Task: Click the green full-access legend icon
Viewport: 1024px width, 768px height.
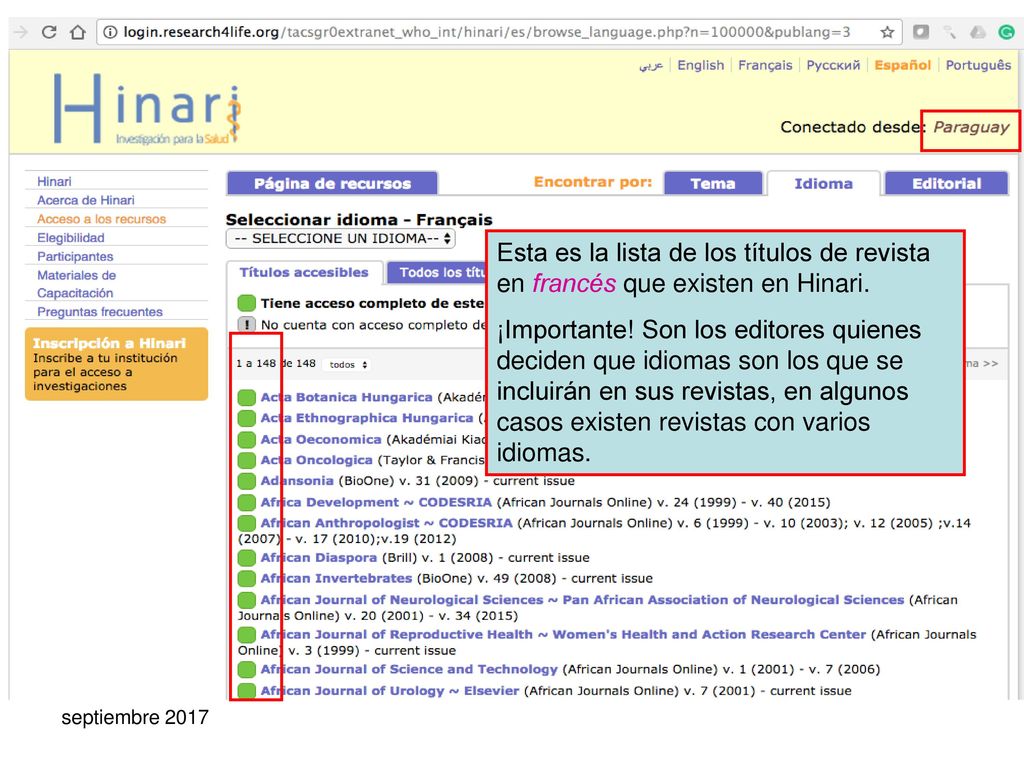Action: 247,303
